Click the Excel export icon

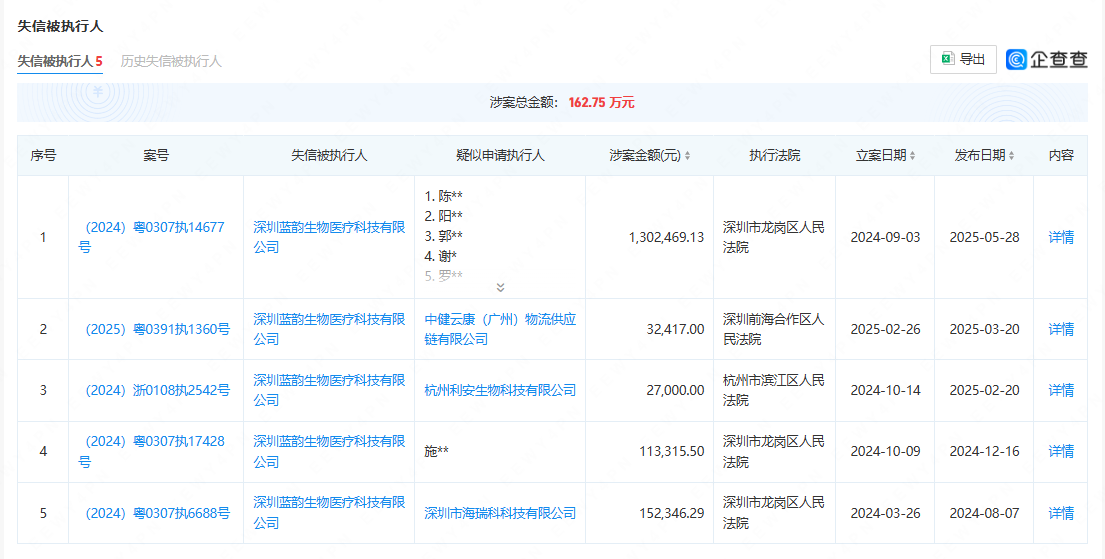(949, 59)
